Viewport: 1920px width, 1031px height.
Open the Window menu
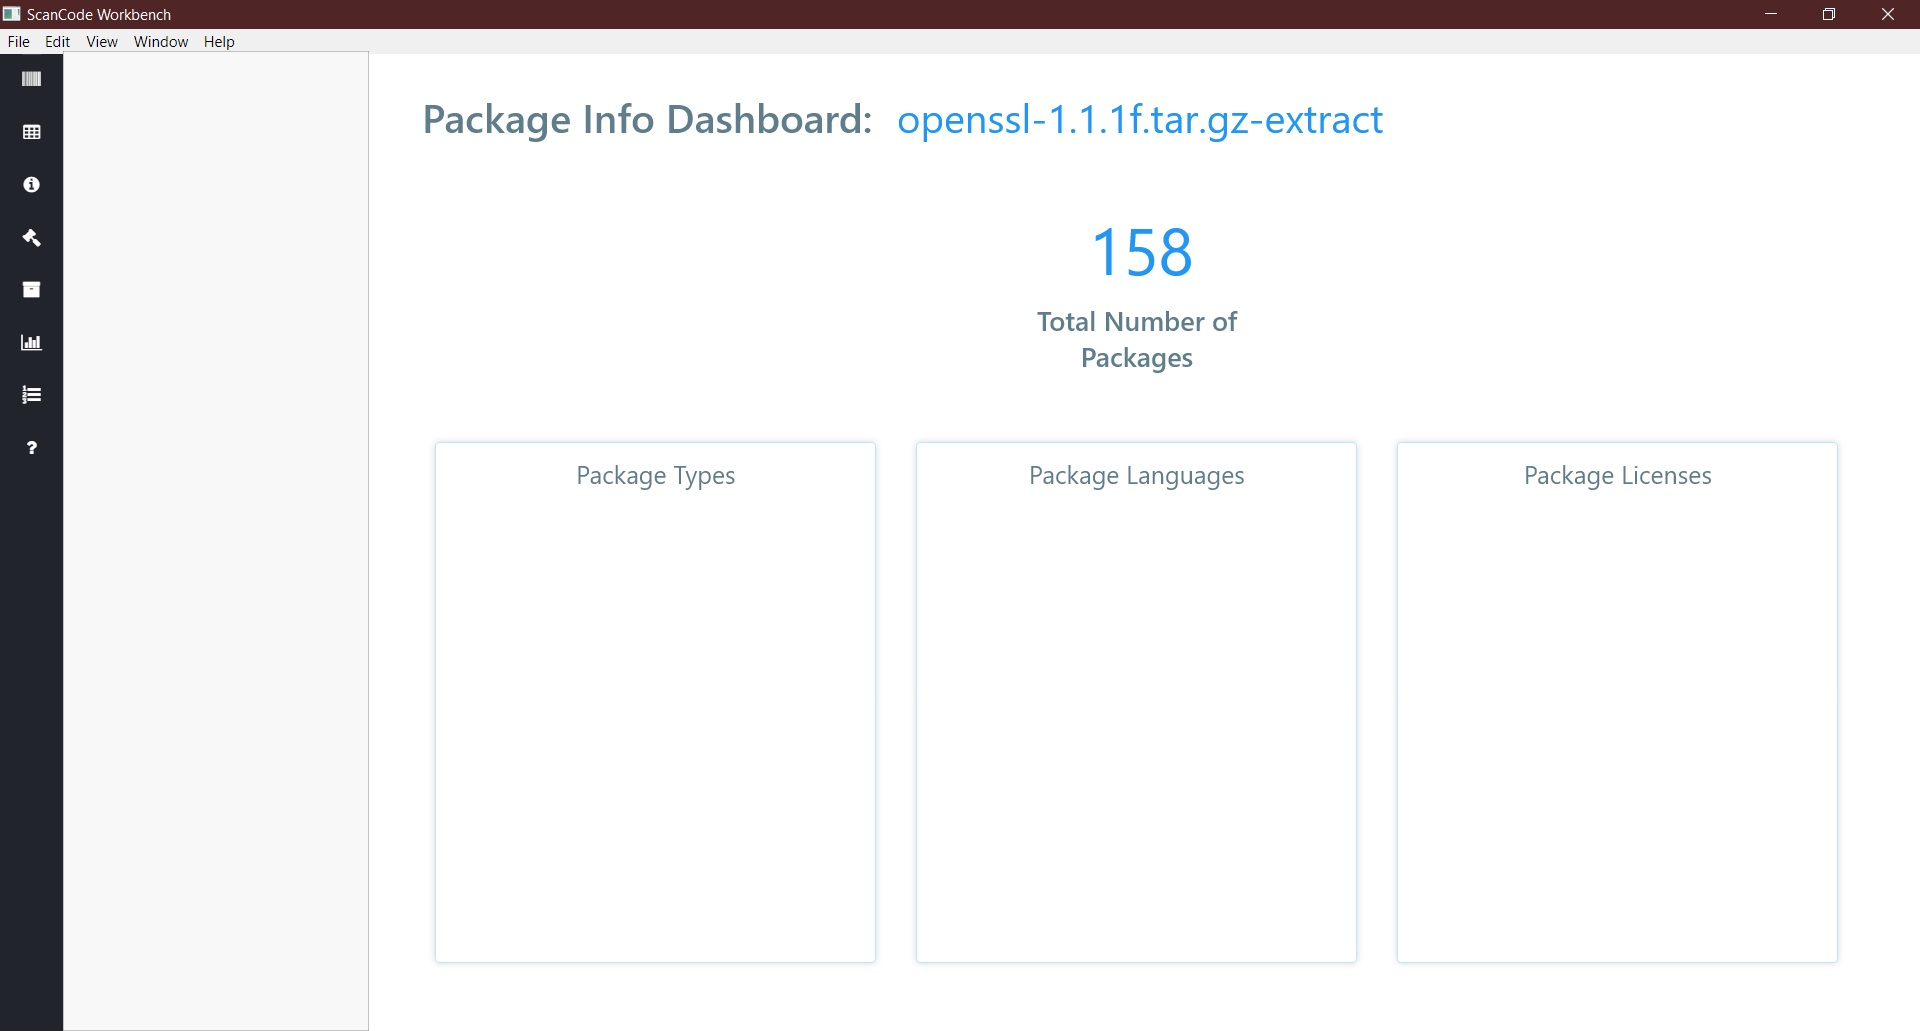pyautogui.click(x=160, y=41)
